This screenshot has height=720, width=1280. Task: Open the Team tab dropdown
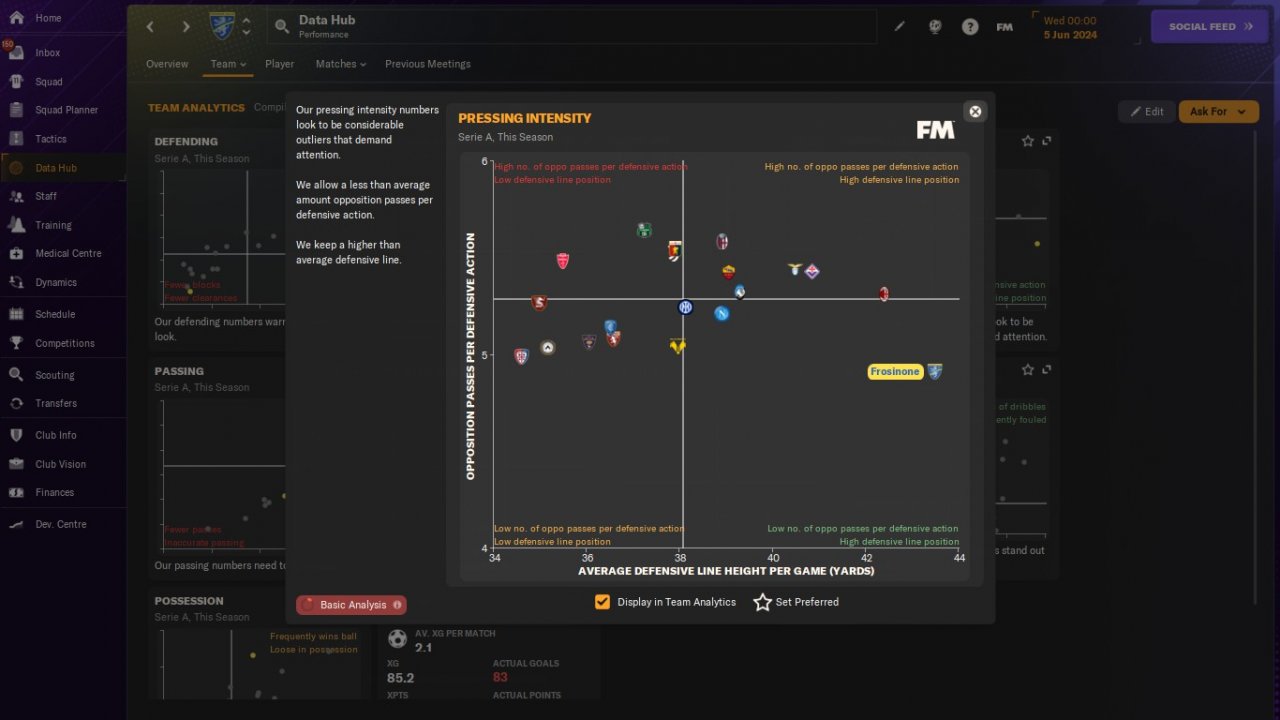click(x=228, y=64)
